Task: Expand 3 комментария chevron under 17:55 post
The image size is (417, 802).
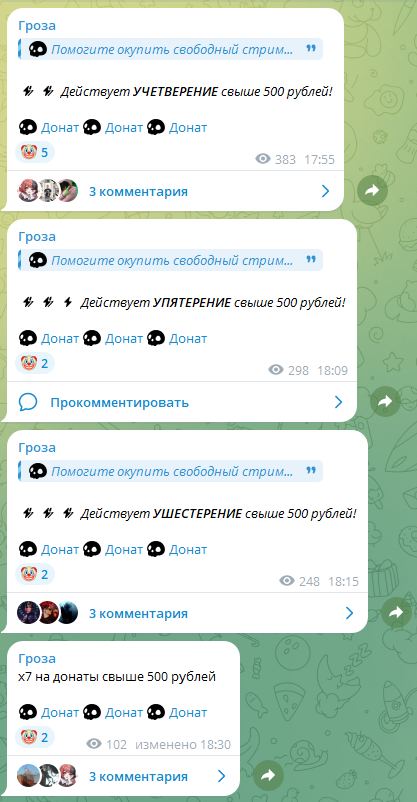Action: click(325, 191)
